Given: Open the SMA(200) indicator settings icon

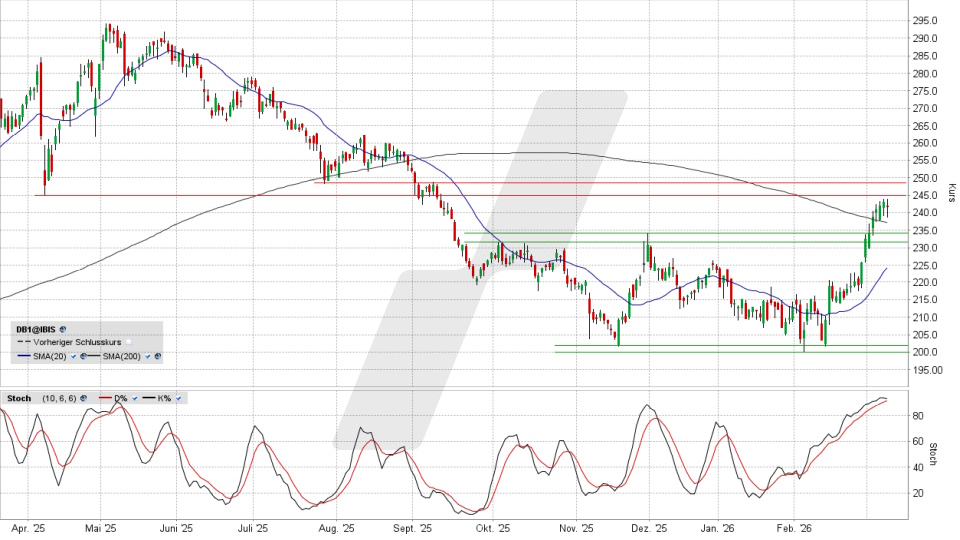Looking at the screenshot, I should 157,355.
